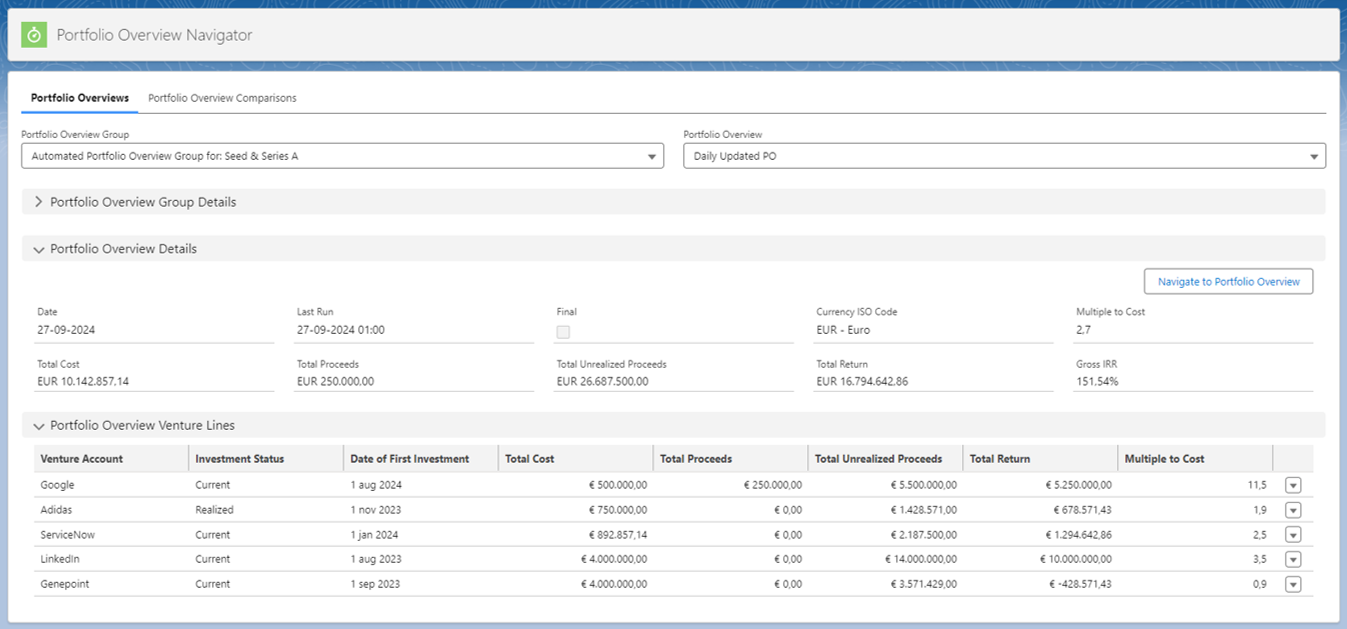Click the Google venture account cell
1347x629 pixels.
point(57,485)
